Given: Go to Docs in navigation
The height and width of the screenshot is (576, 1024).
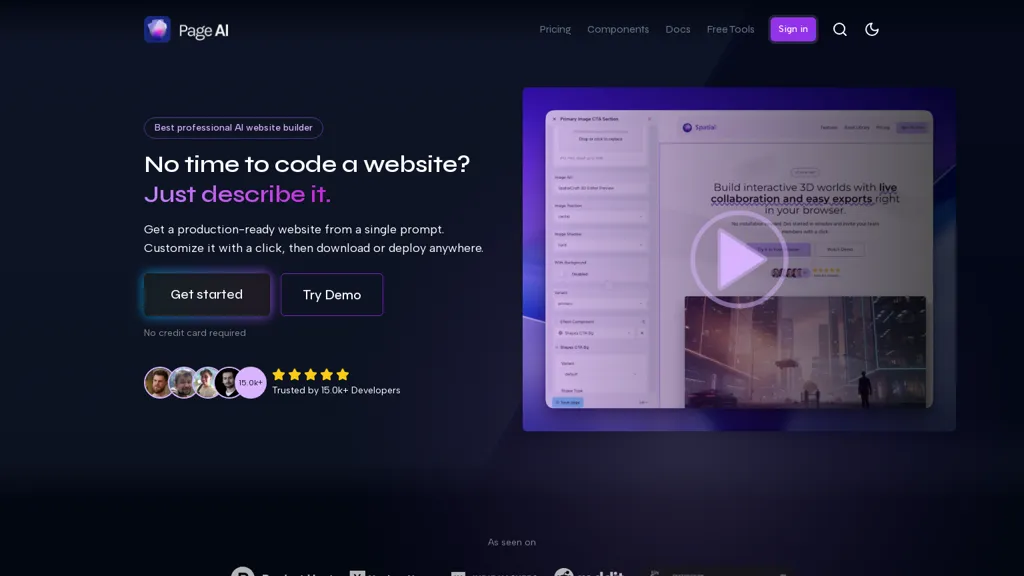Looking at the screenshot, I should [678, 29].
